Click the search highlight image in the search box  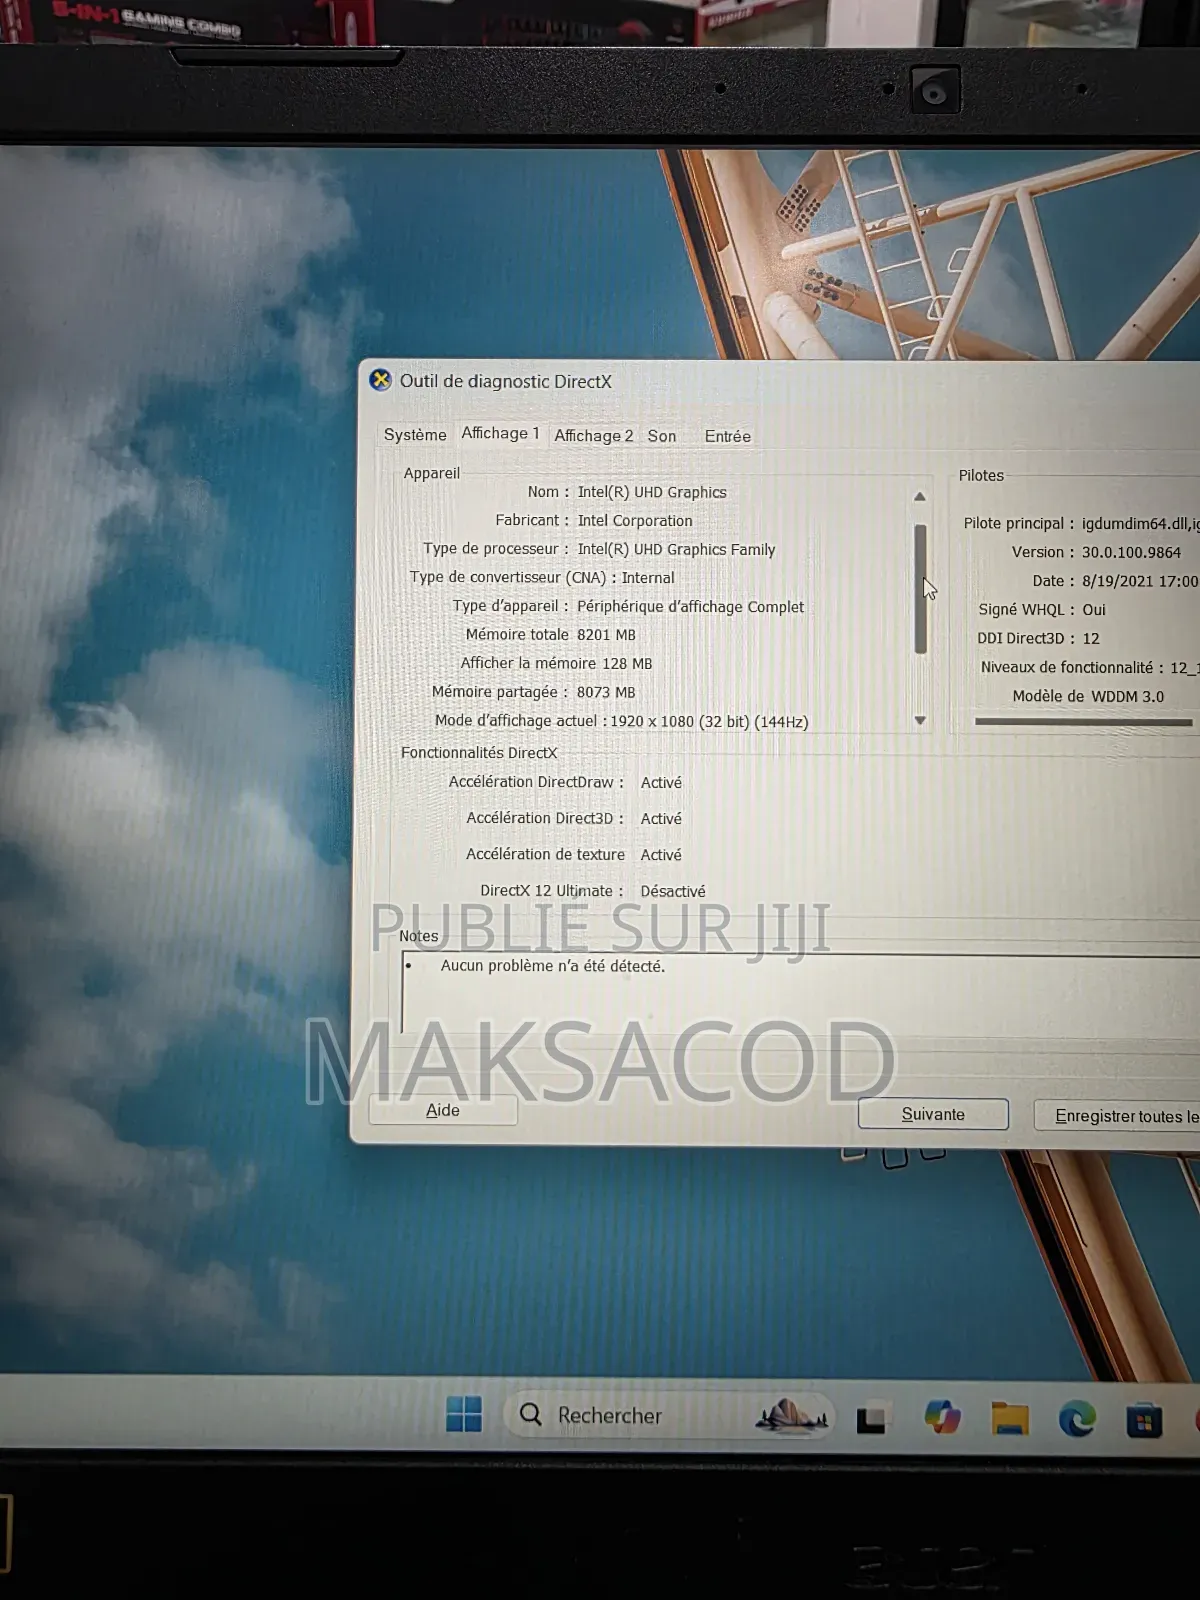click(x=792, y=1416)
